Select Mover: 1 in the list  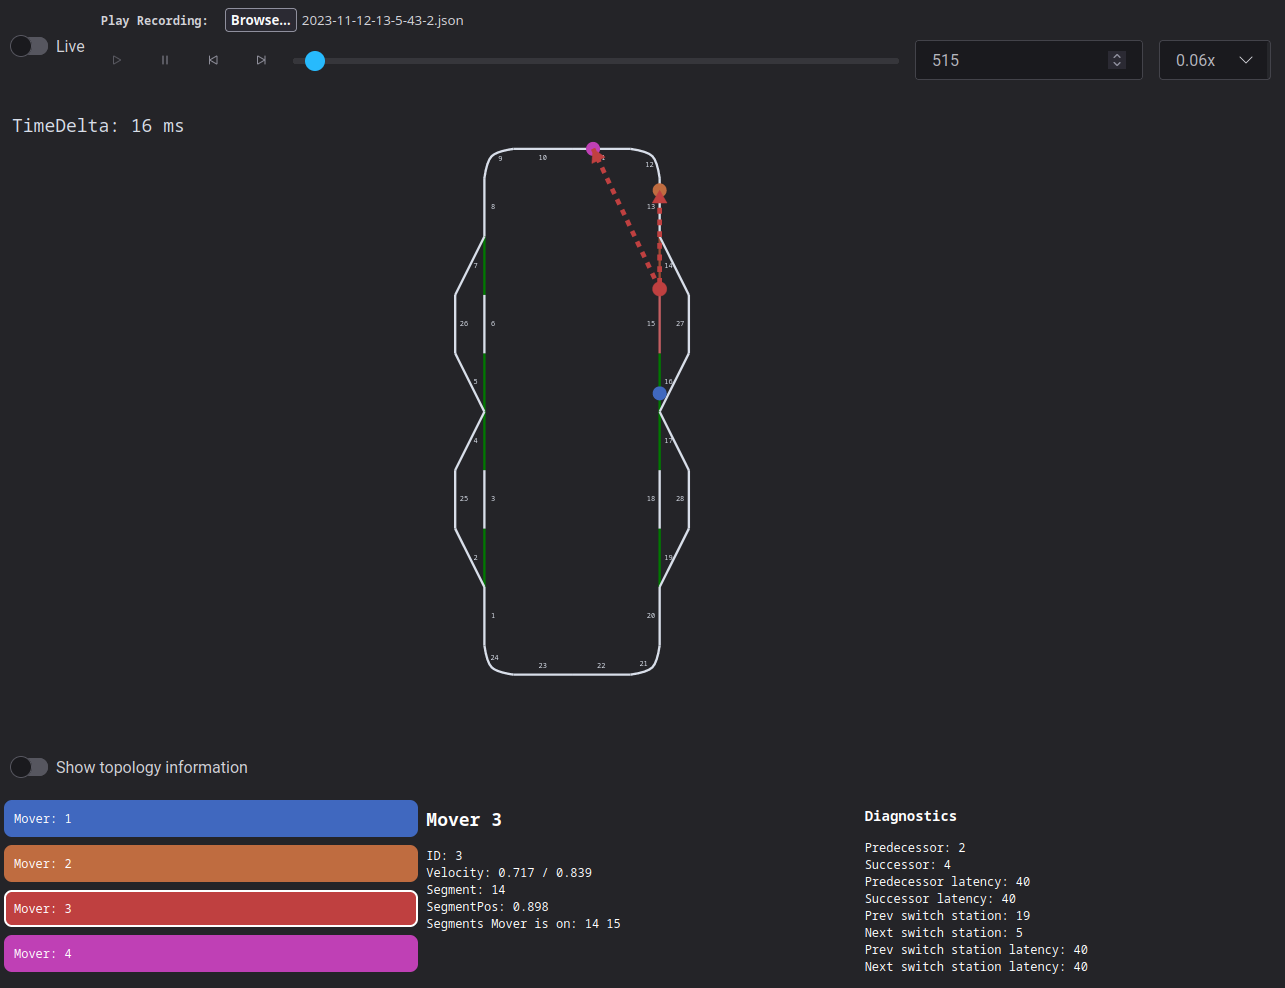[x=211, y=818]
